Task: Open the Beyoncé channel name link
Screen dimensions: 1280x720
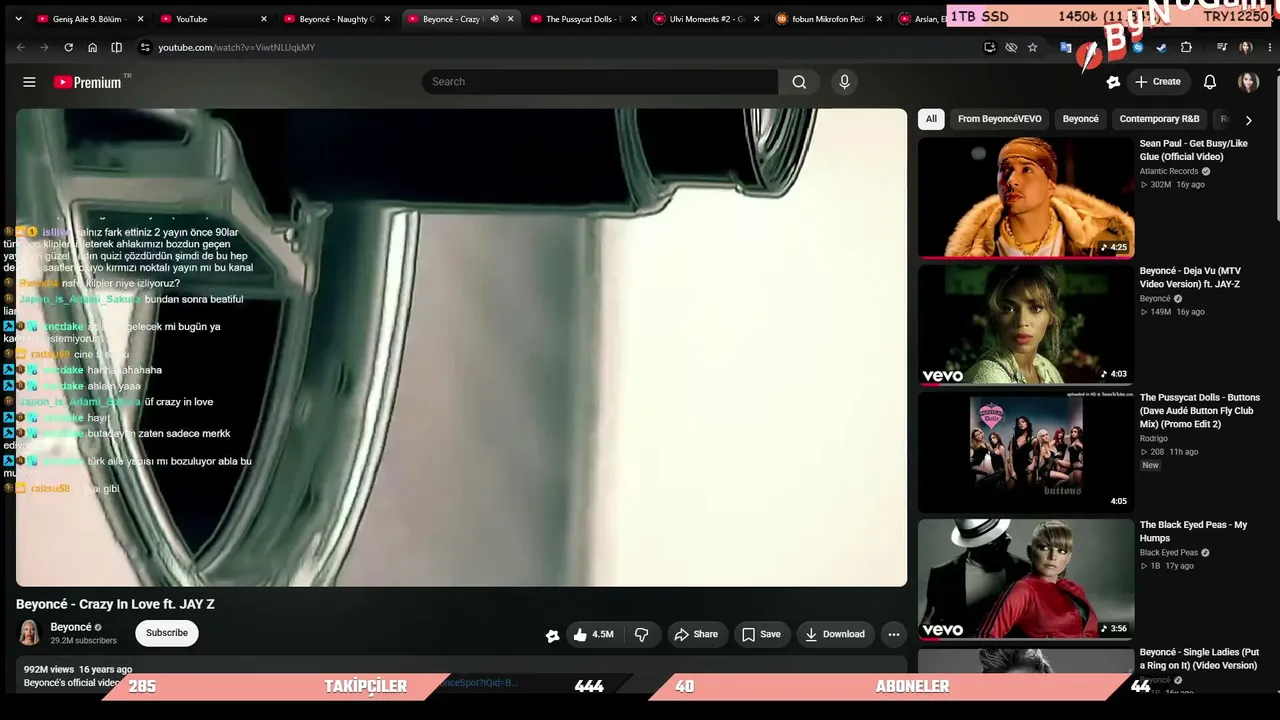Action: [x=71, y=627]
